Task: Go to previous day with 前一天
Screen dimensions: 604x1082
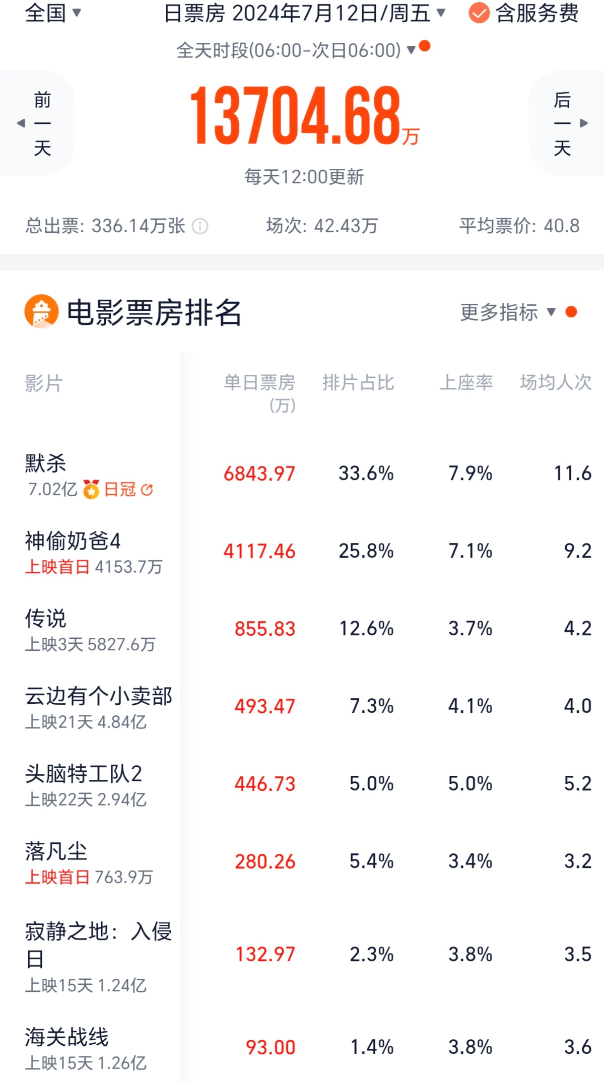Action: click(42, 123)
